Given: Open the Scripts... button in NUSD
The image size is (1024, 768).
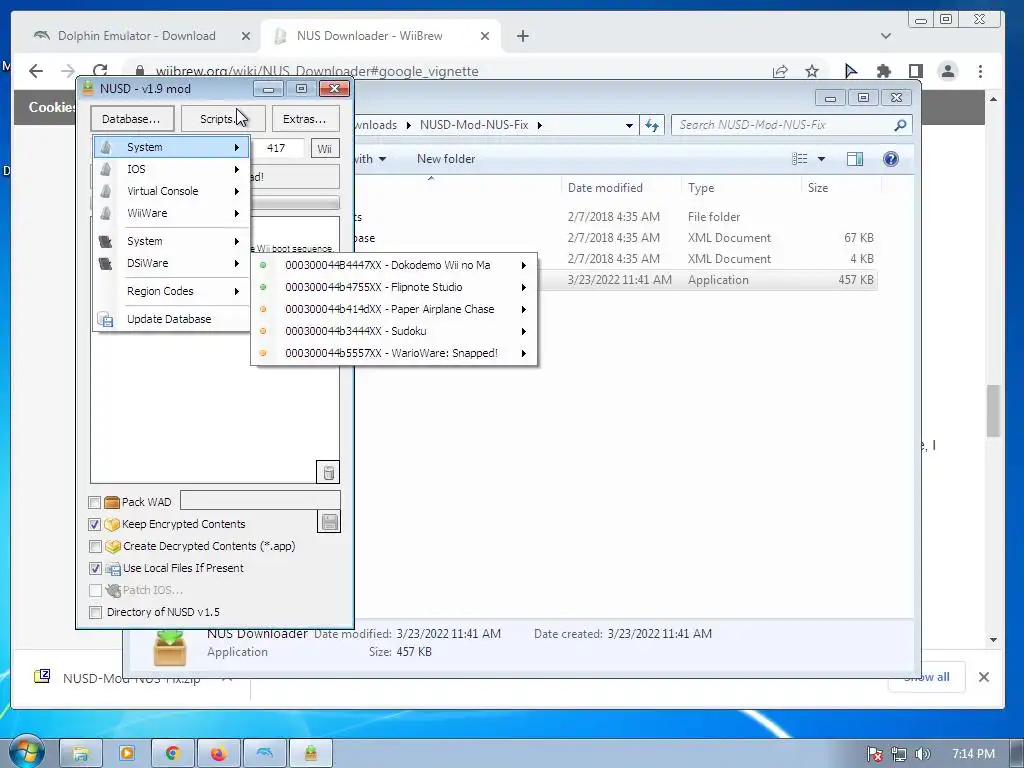Looking at the screenshot, I should 223,119.
